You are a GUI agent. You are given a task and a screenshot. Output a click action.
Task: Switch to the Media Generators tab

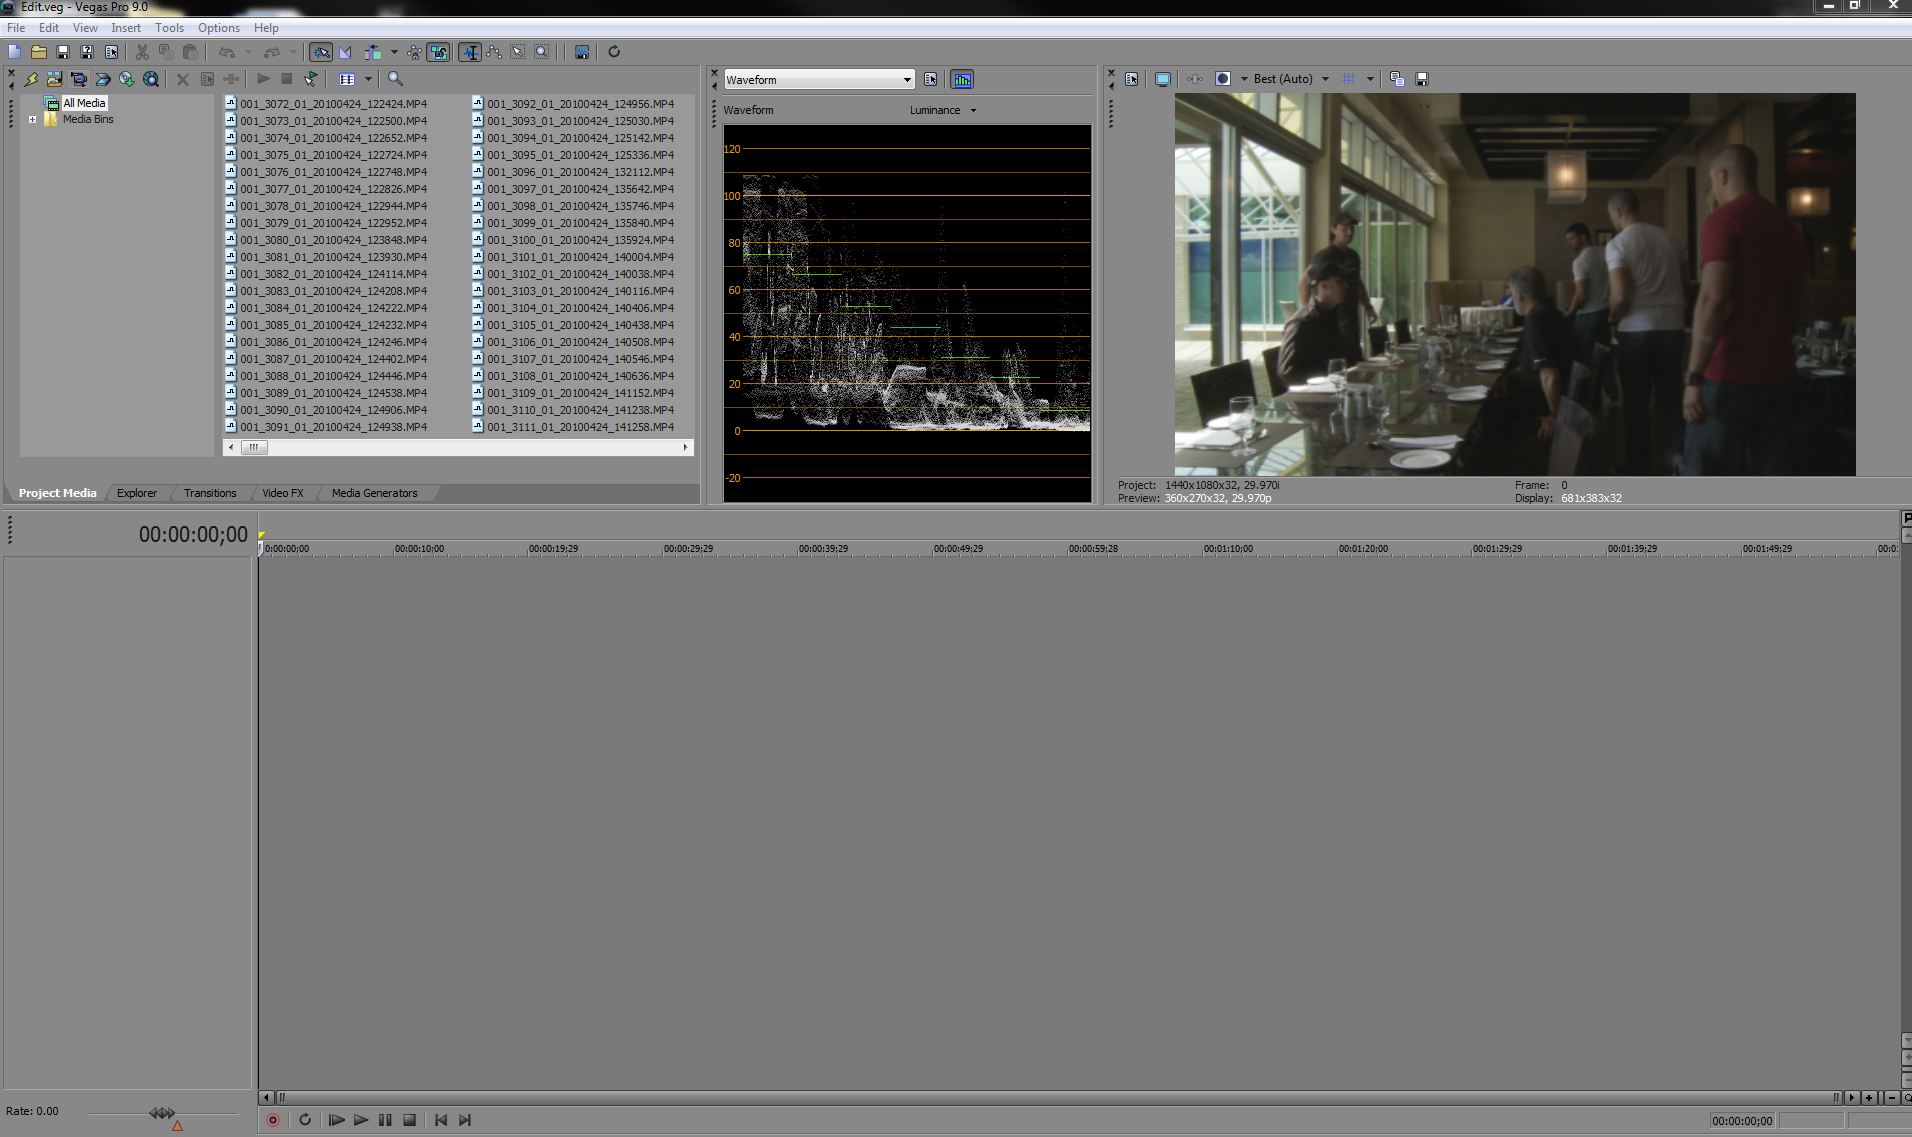374,493
